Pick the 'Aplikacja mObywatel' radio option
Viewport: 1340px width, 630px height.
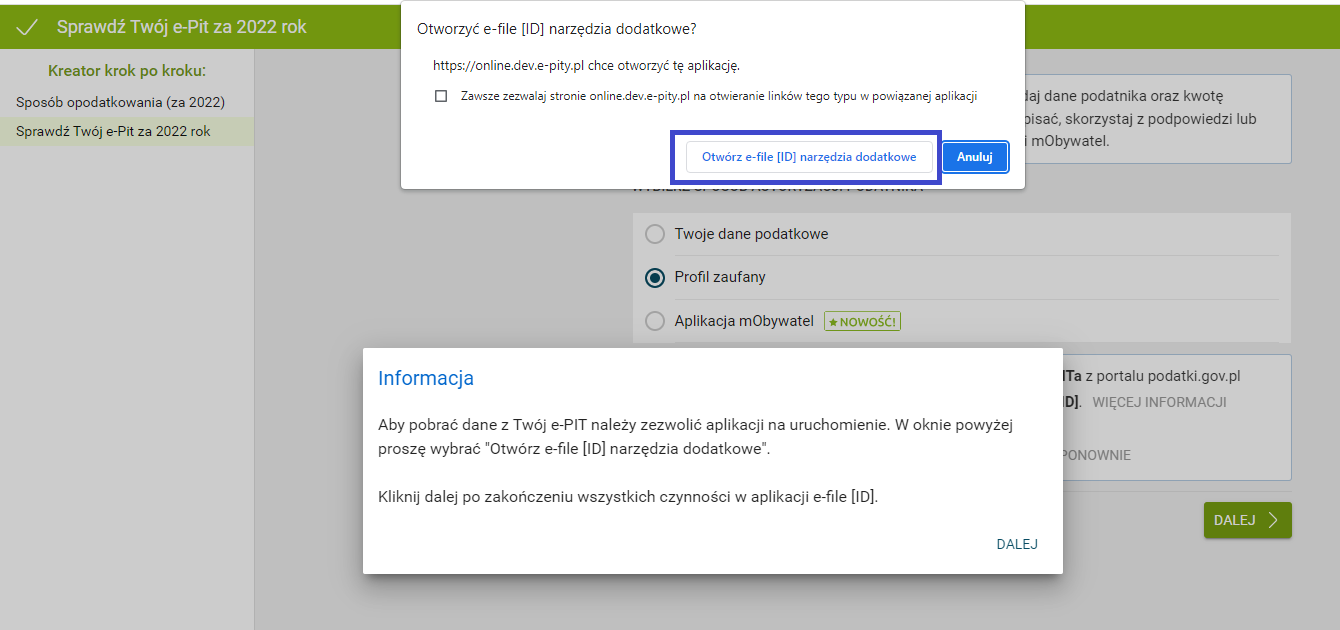click(x=655, y=321)
